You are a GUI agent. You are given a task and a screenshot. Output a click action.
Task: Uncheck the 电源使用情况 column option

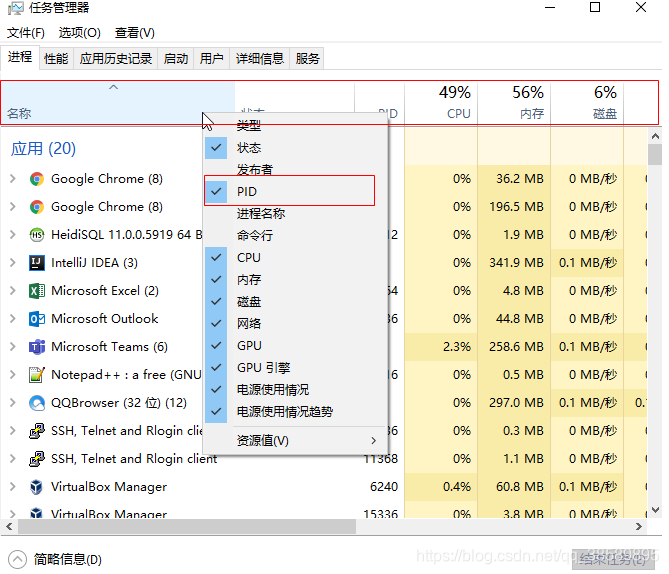296,390
